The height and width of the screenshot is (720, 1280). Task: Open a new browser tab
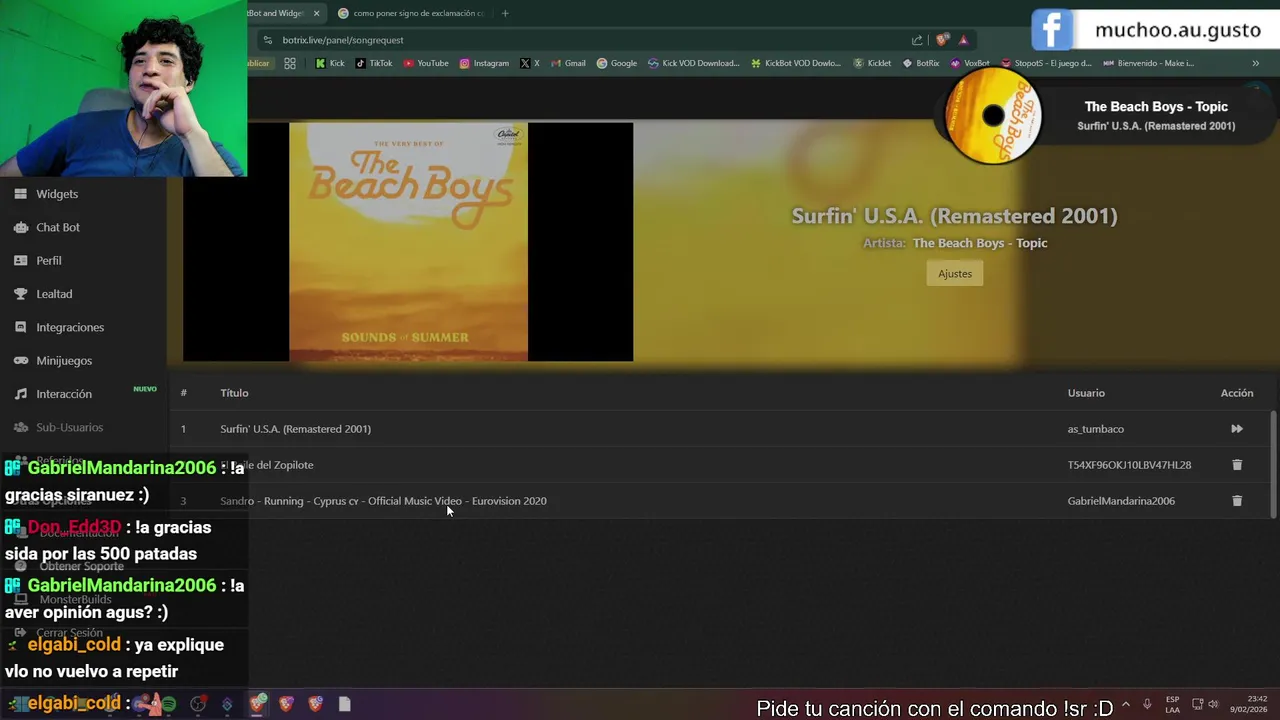505,13
